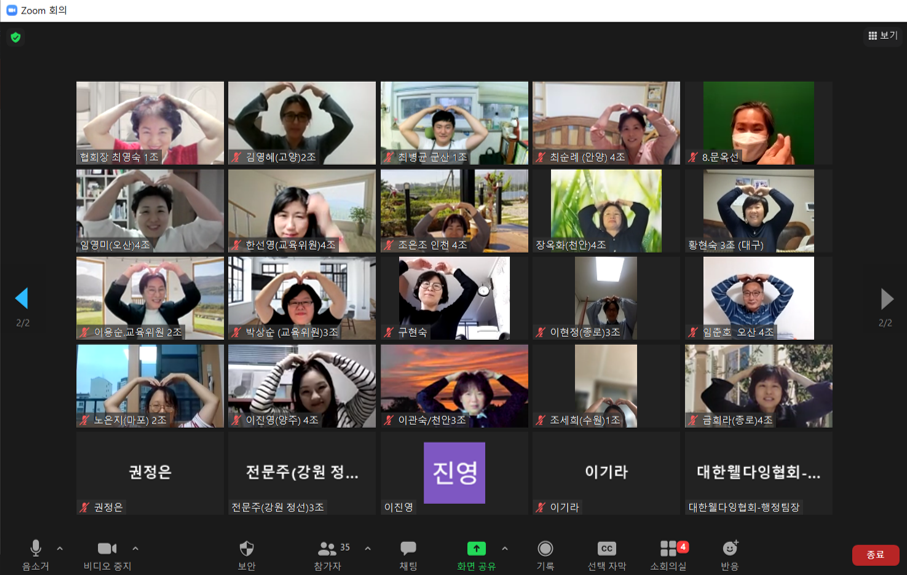Viewport: 907px width, 575px height.
Task: Click the red 종료 end meeting button
Action: pyautogui.click(x=875, y=555)
